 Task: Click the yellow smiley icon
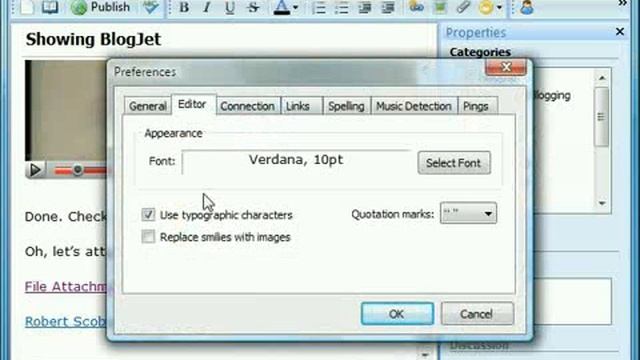[x=486, y=7]
